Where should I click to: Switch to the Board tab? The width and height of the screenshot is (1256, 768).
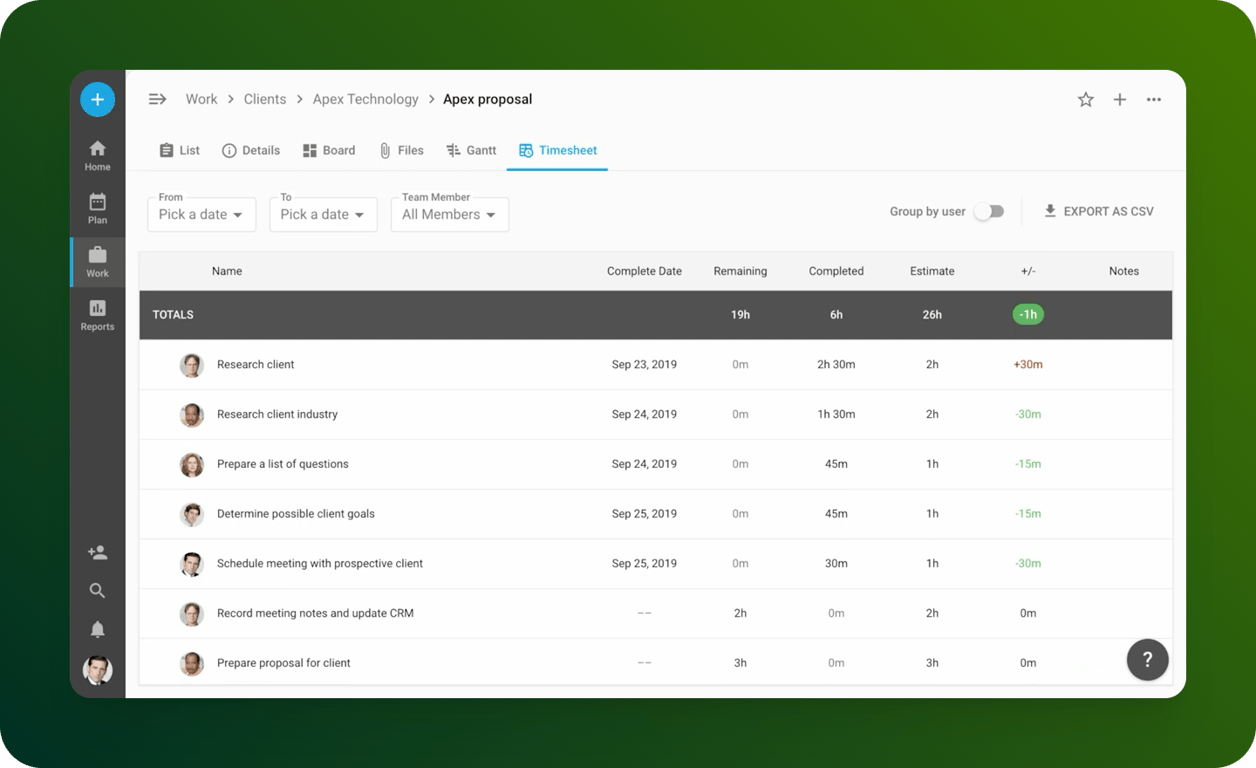click(329, 150)
